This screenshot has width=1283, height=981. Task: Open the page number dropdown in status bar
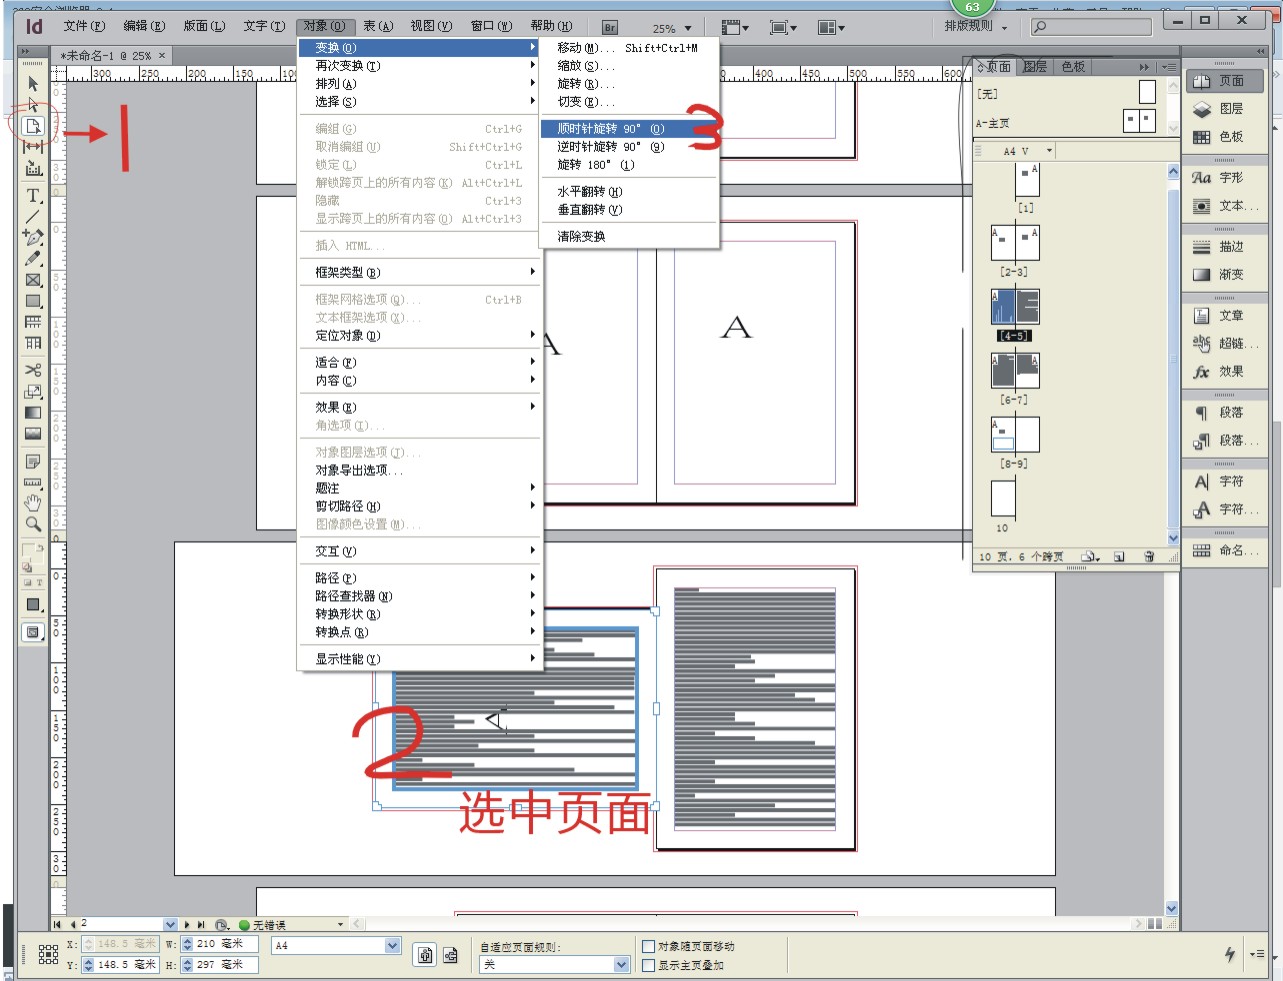(170, 925)
